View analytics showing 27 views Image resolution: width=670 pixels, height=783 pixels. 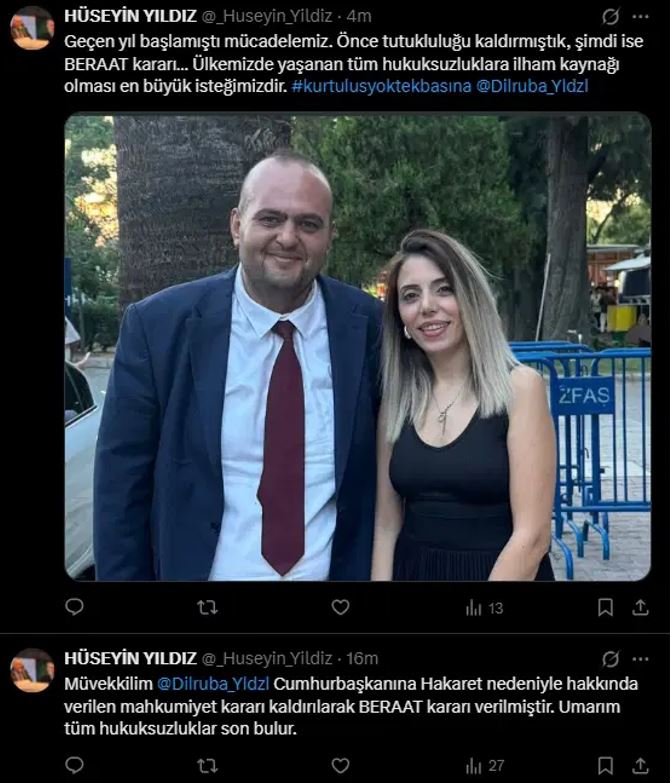click(484, 766)
